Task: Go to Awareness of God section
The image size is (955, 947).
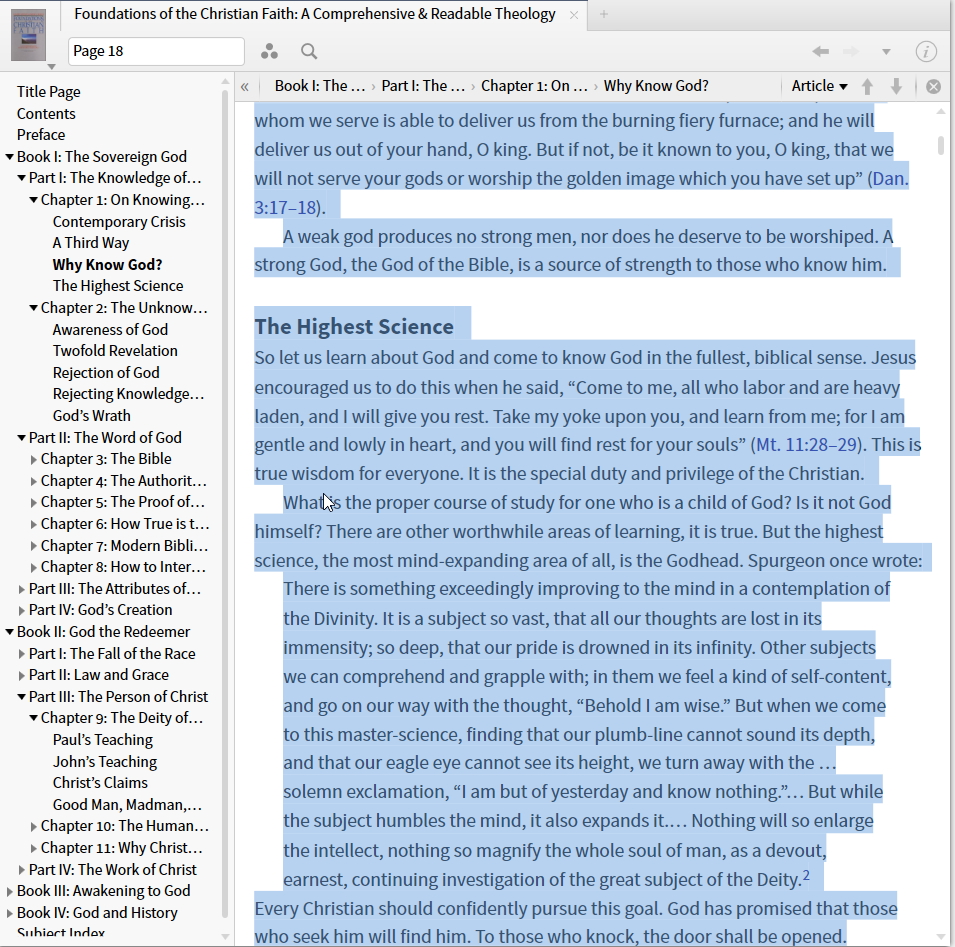Action: pyautogui.click(x=110, y=329)
